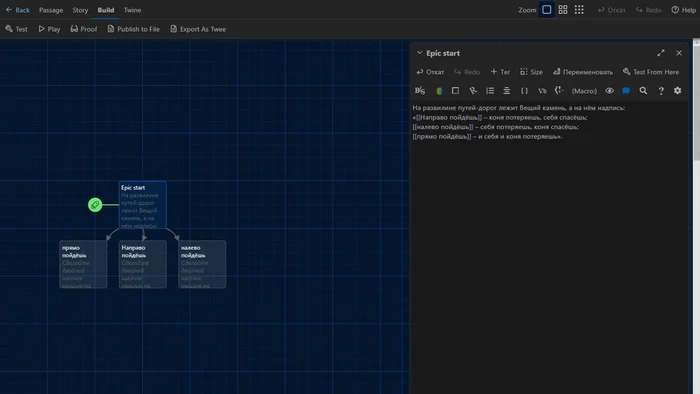Click Test From Here
Screen dimensions: 700x394
tap(651, 72)
